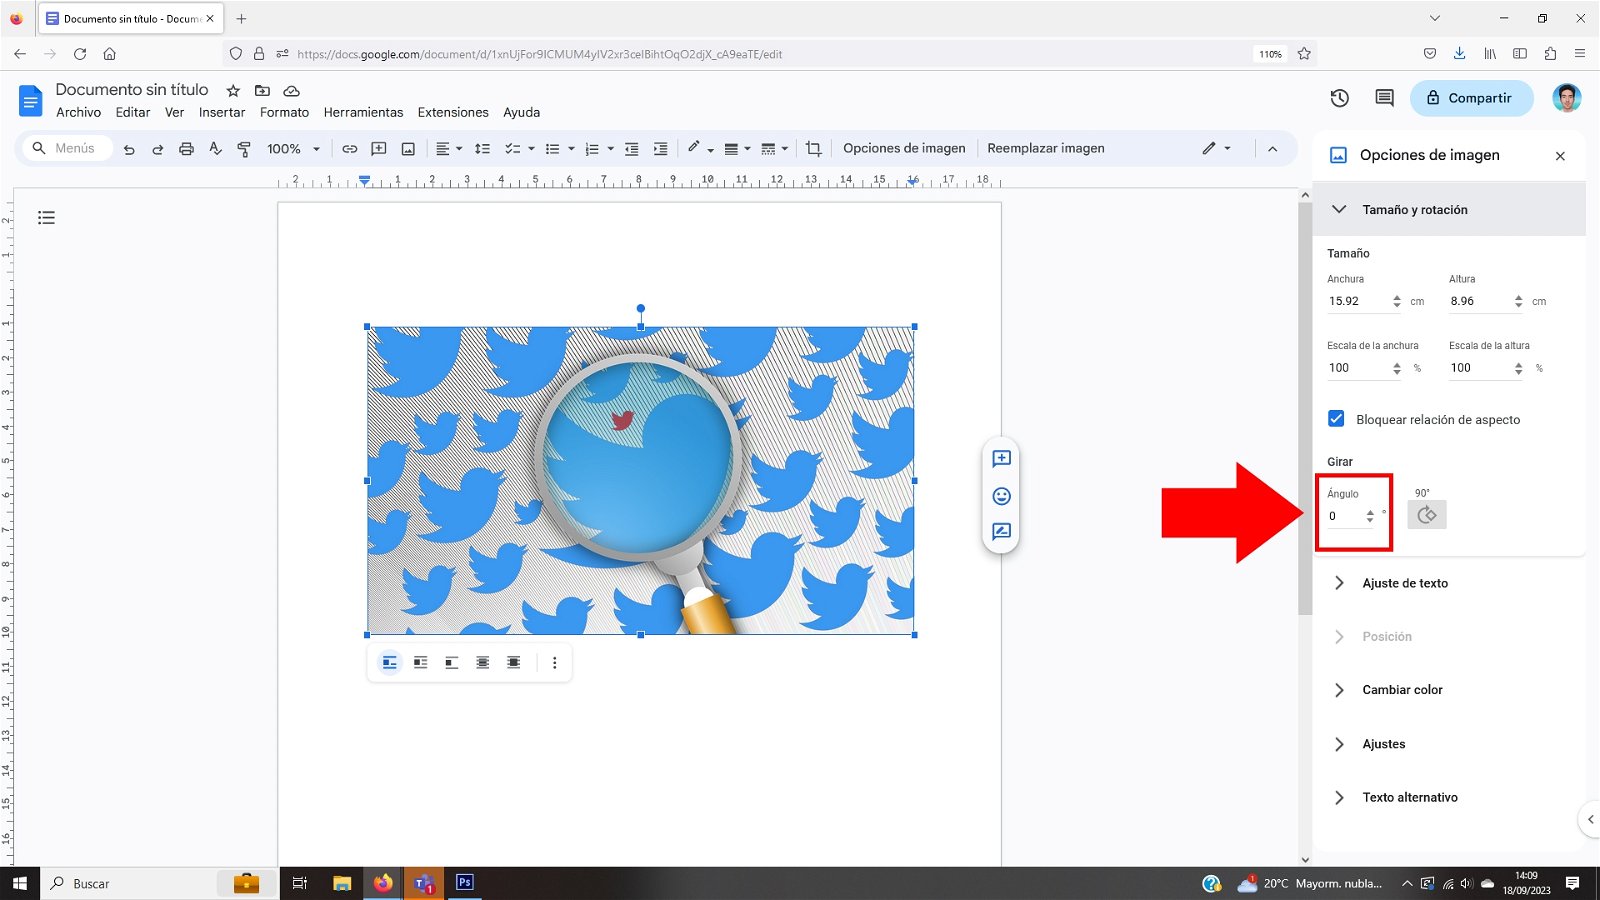Image resolution: width=1600 pixels, height=900 pixels.
Task: Hide the menus with the up arrow
Action: [1272, 149]
